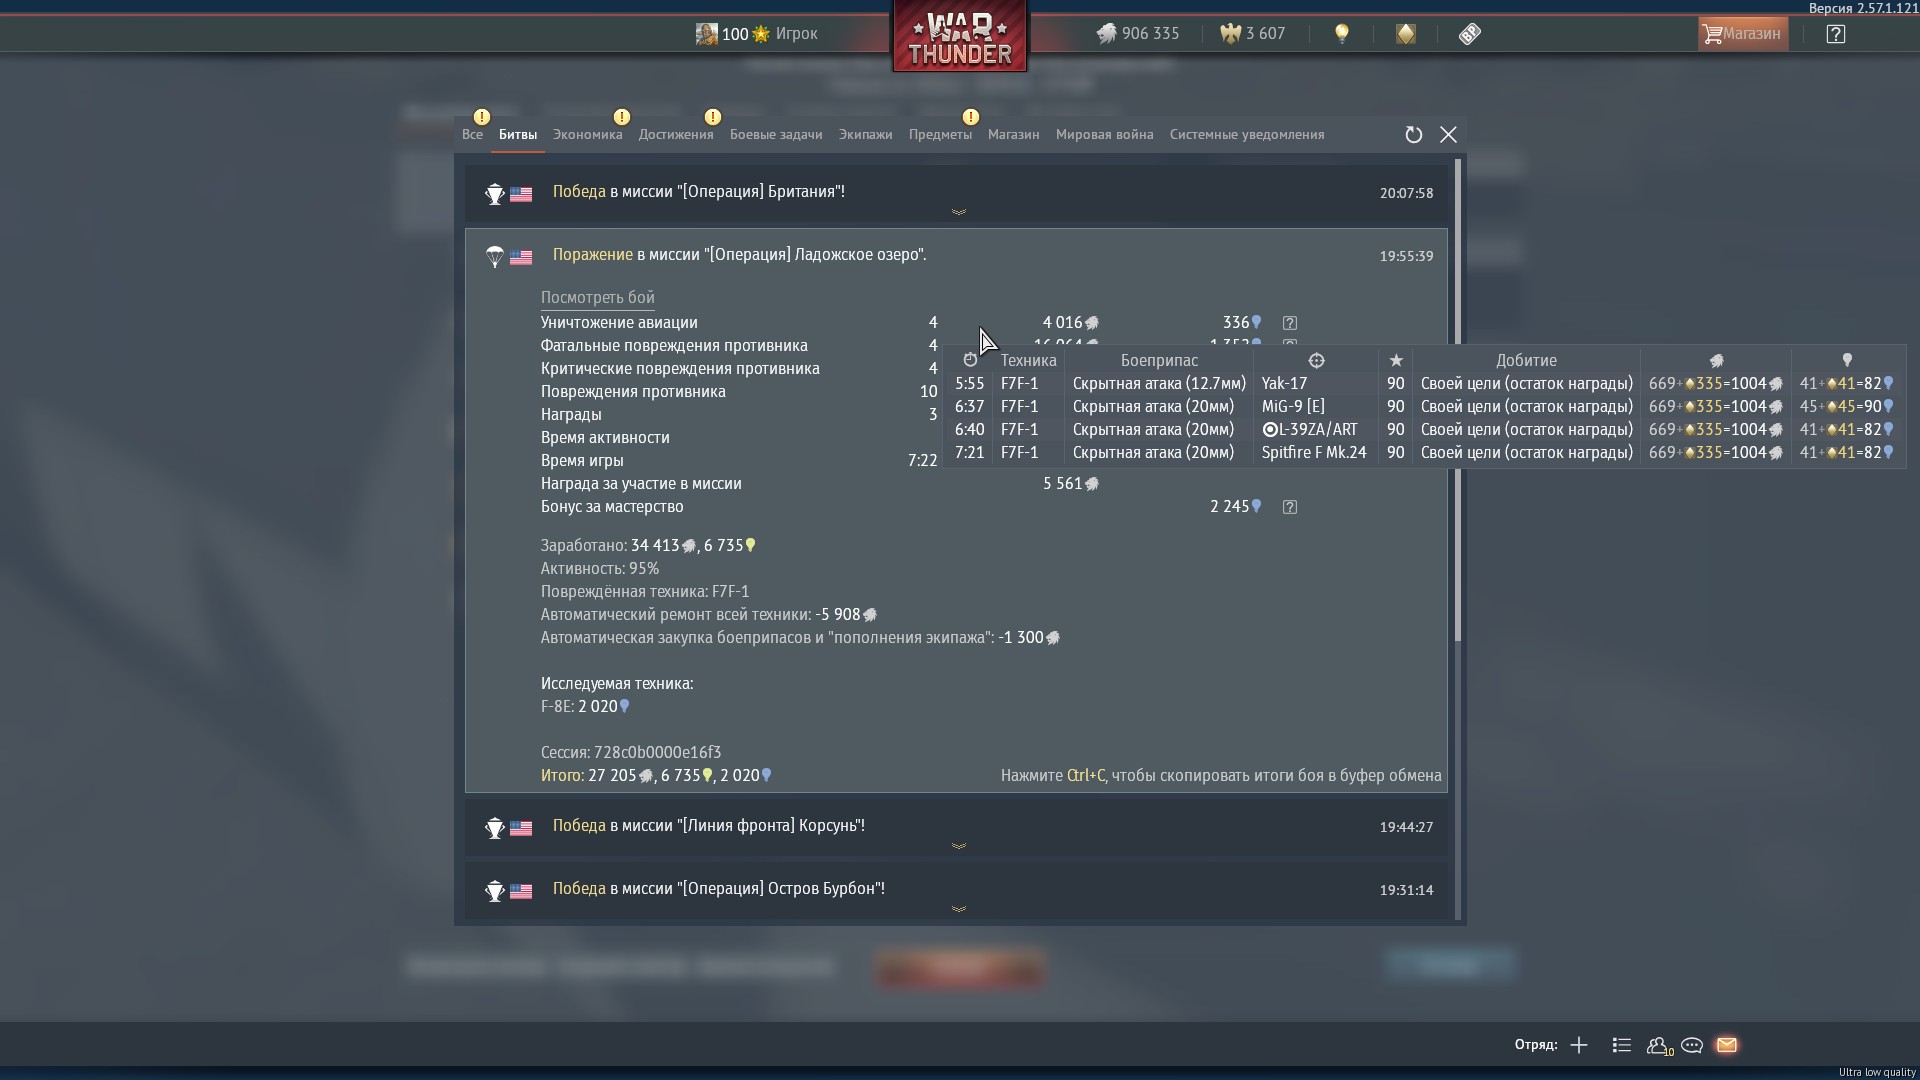Click the Победа Корсунь mission title

[x=709, y=826]
